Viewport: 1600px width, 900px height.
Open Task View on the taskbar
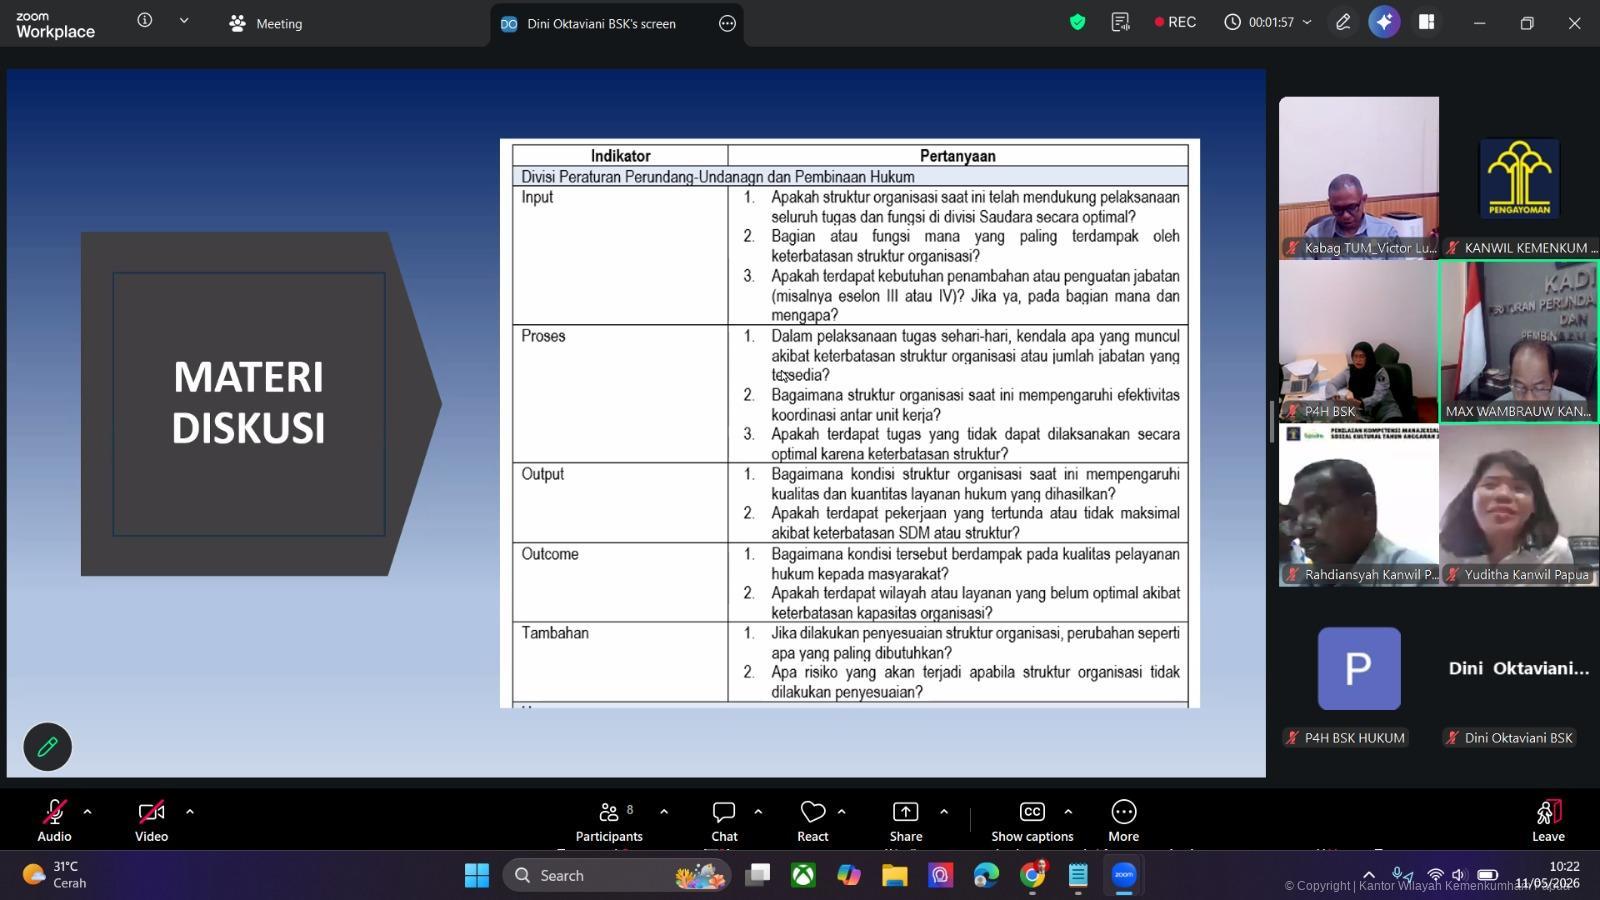(758, 875)
